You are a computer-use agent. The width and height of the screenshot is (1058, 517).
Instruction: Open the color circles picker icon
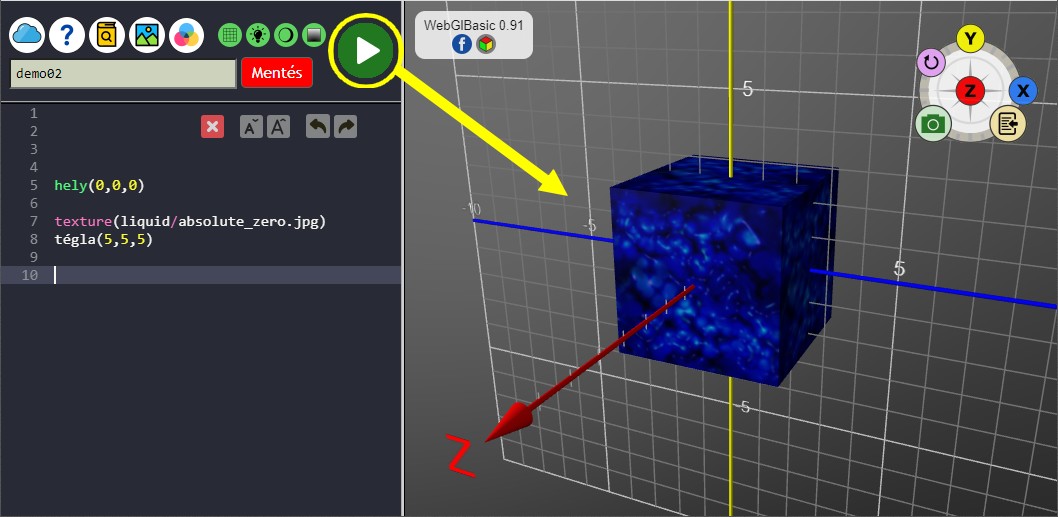coord(186,35)
